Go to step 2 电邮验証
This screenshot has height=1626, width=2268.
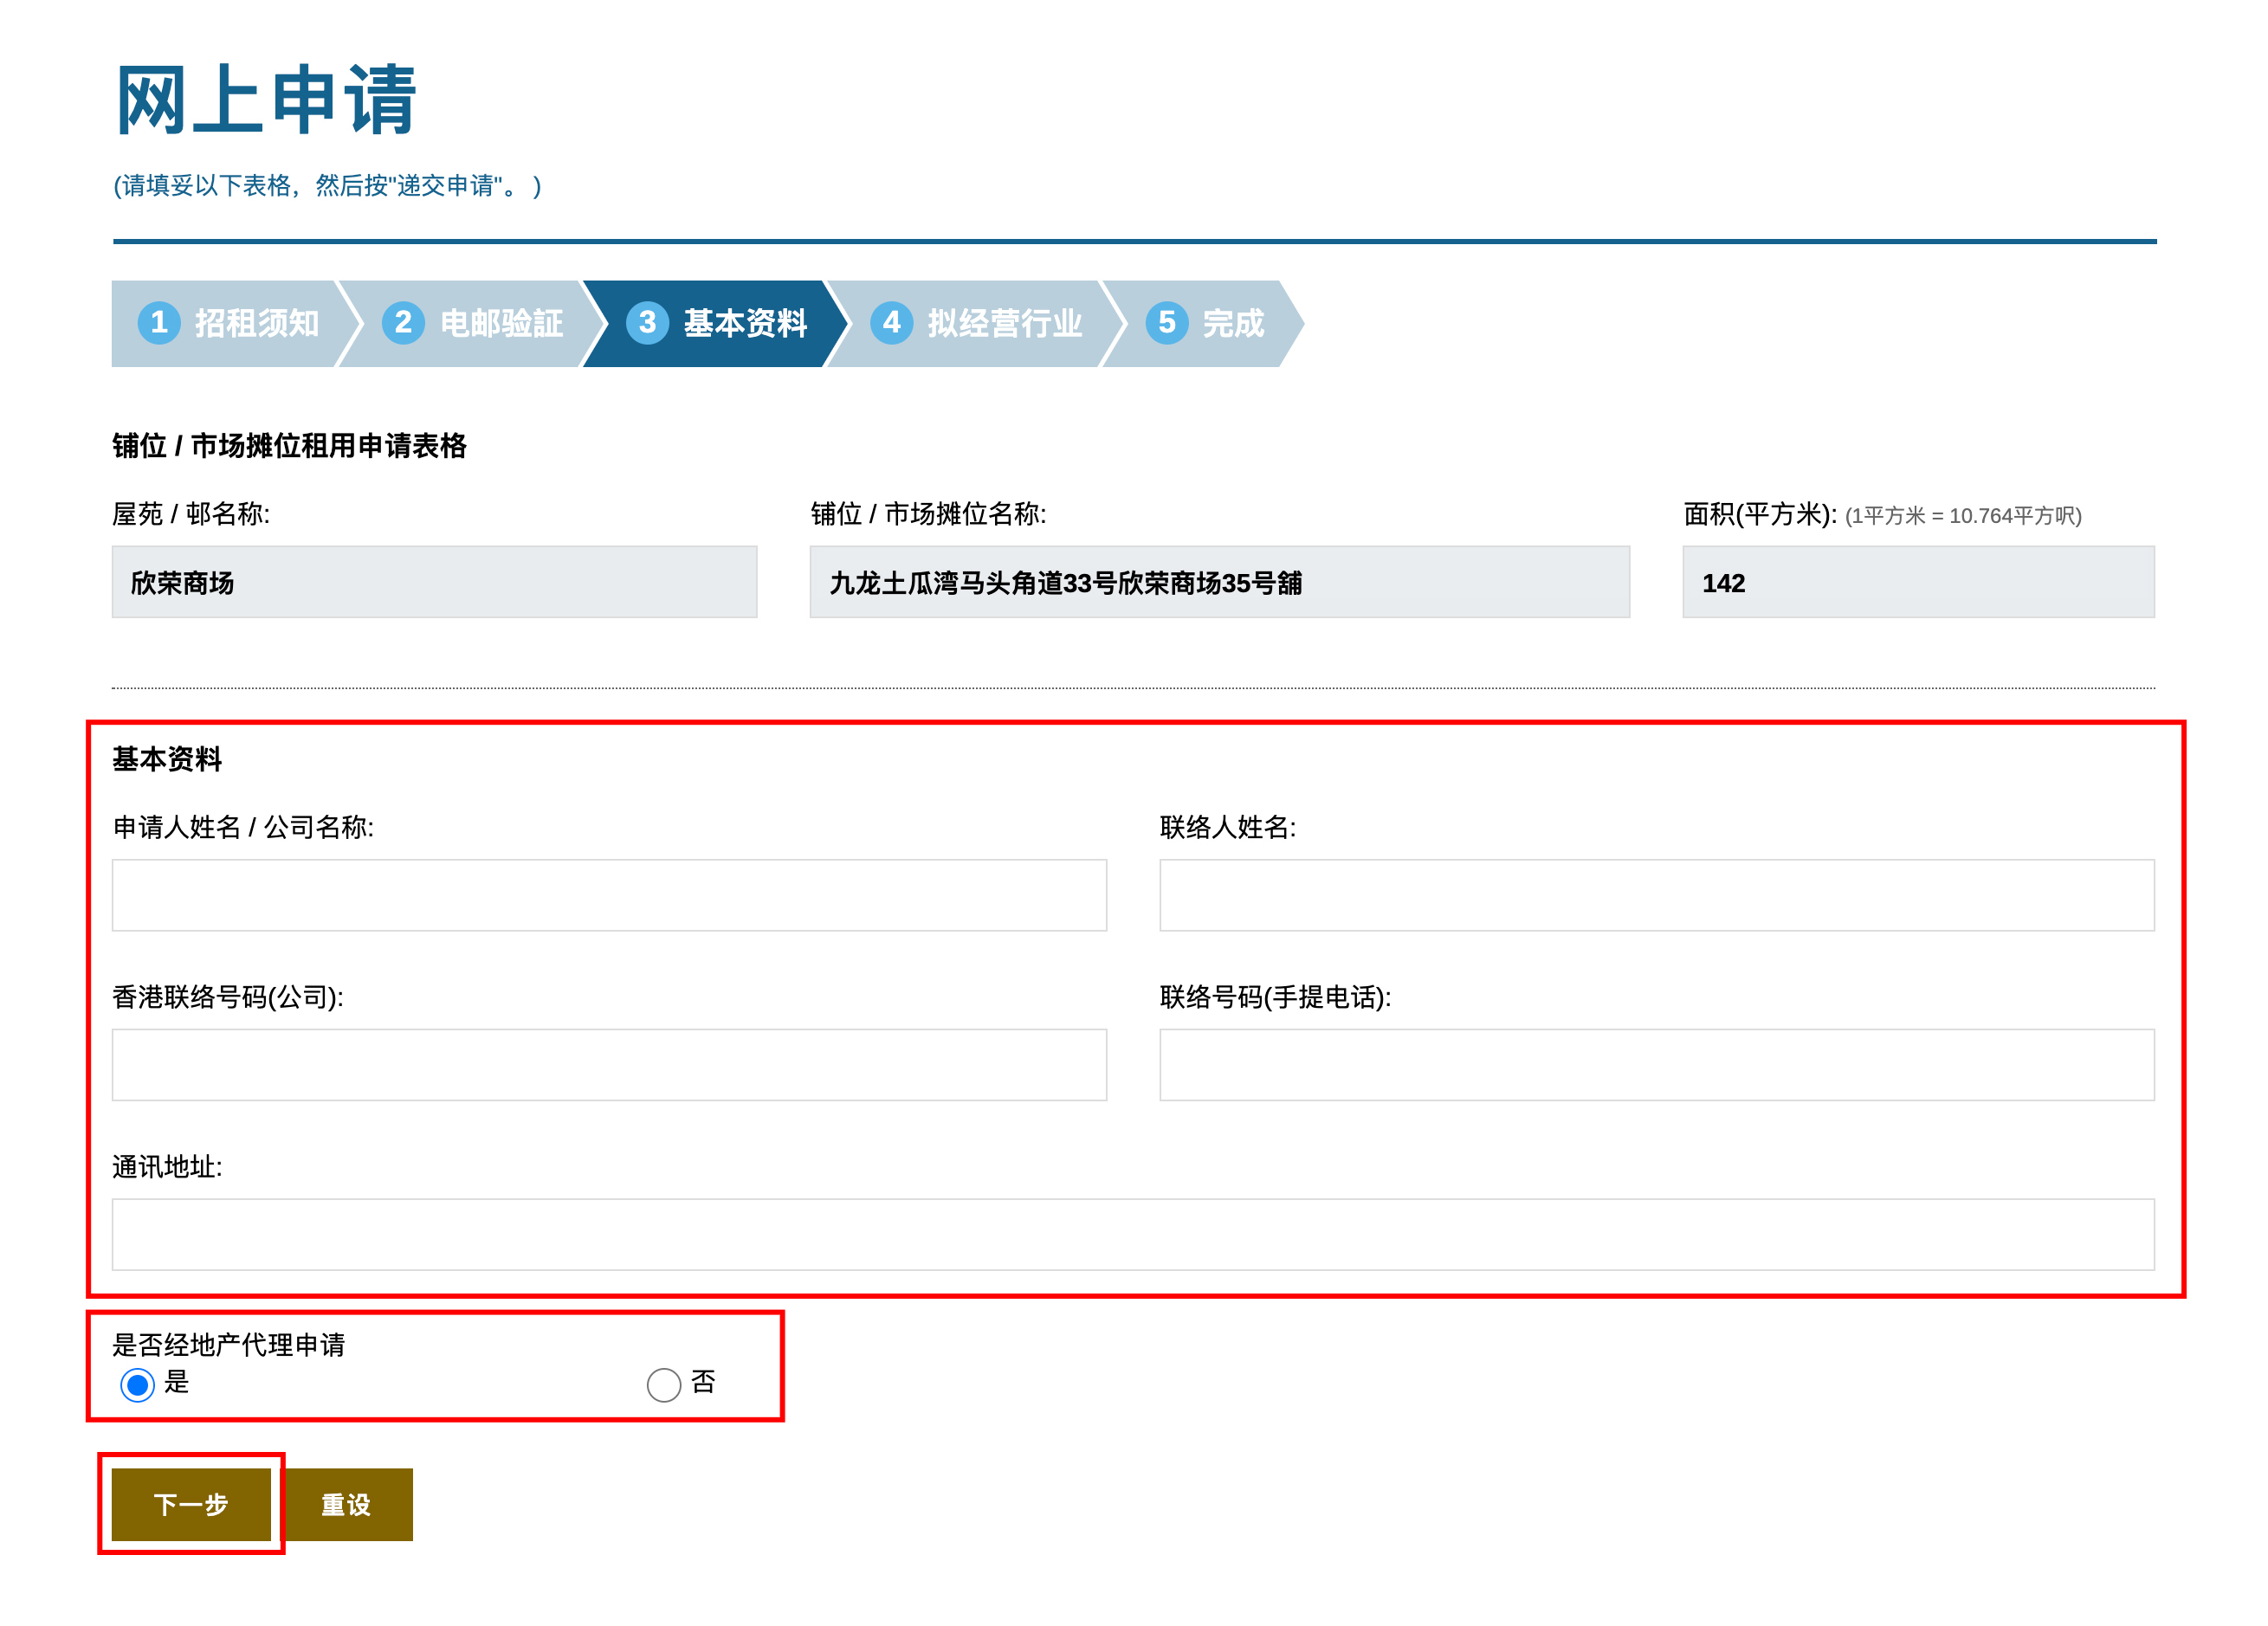pos(472,323)
